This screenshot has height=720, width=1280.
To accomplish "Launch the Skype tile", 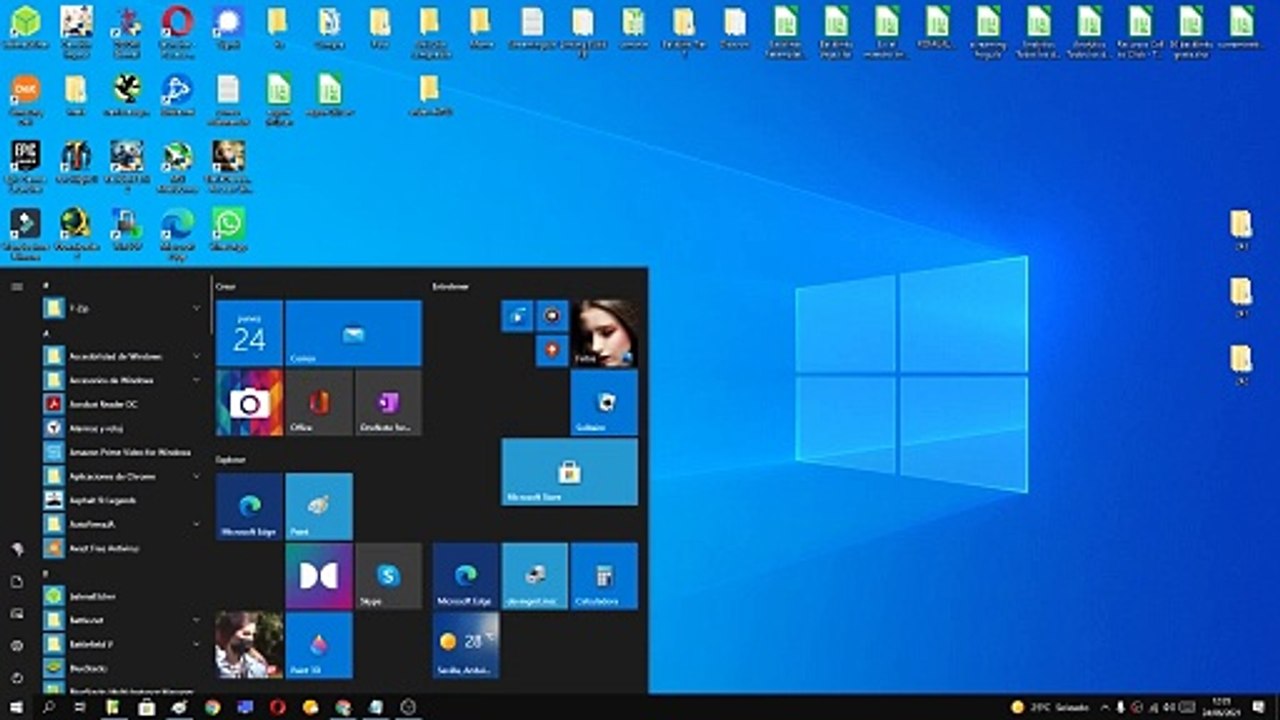I will pyautogui.click(x=388, y=576).
